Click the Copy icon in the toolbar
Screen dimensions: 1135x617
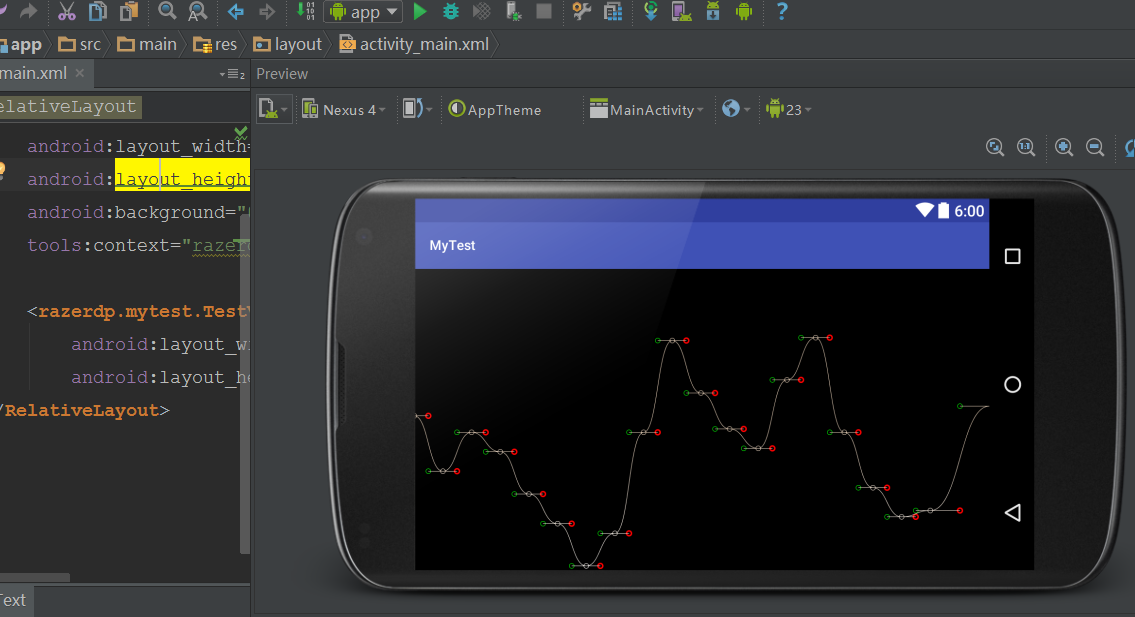click(98, 11)
